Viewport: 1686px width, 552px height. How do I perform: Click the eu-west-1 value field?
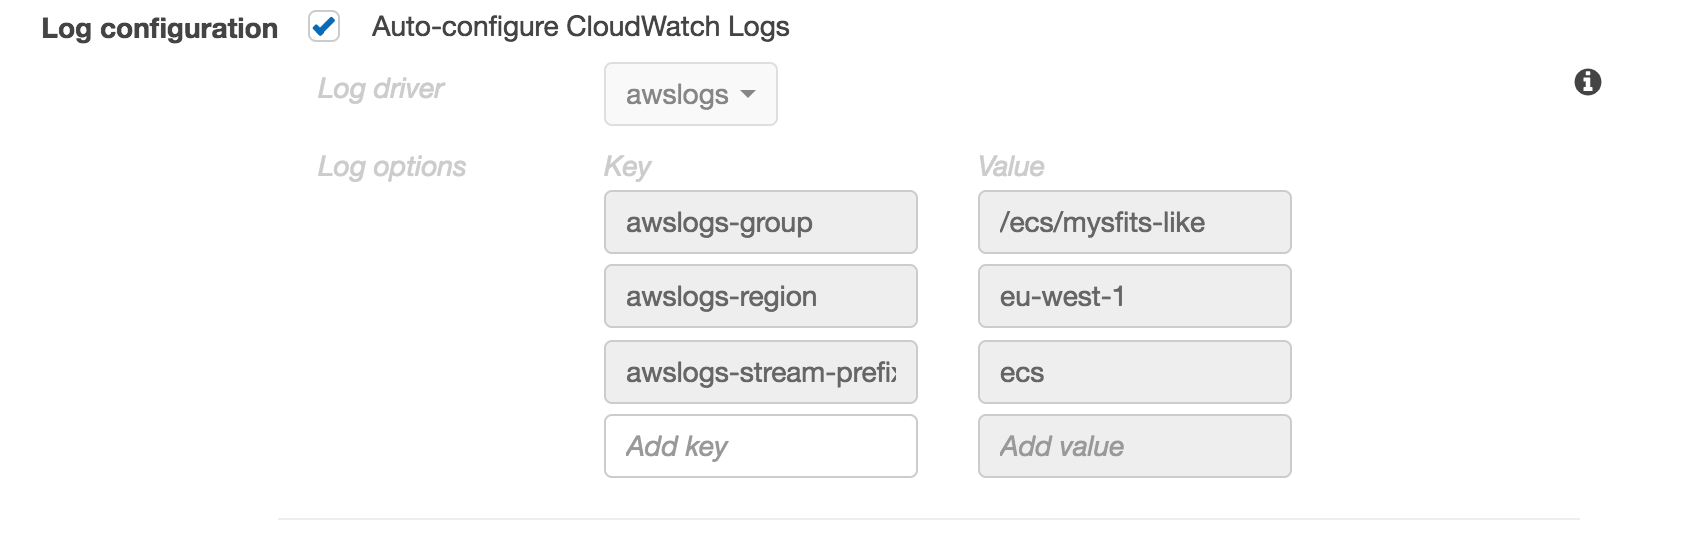[1134, 296]
